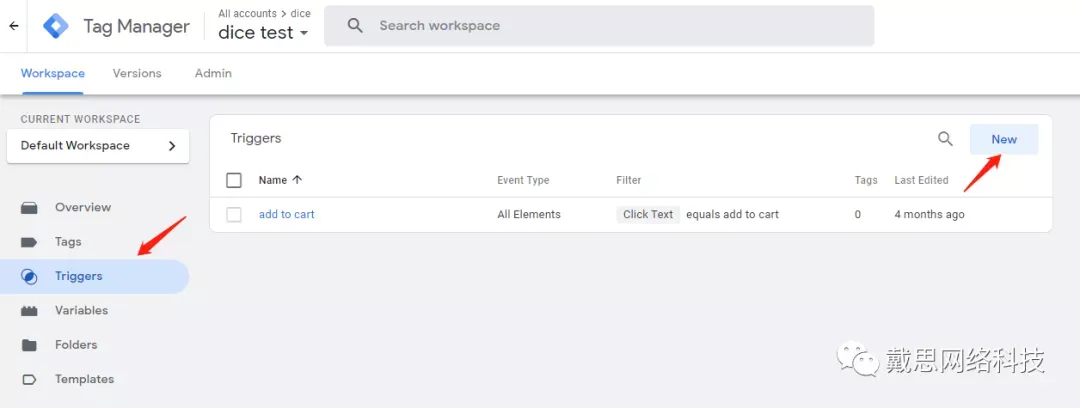This screenshot has width=1080, height=408.
Task: Click the back arrow icon
Action: (x=14, y=26)
